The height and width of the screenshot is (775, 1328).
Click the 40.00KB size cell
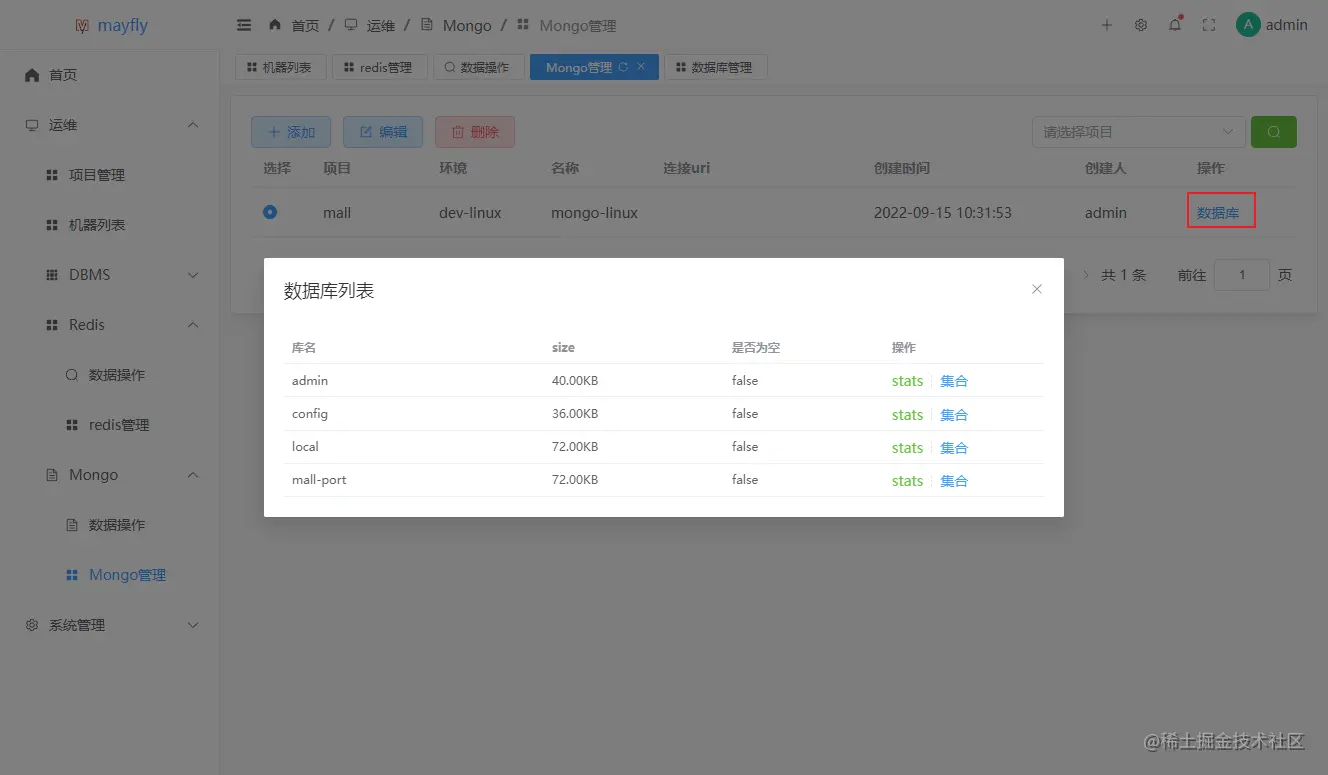pyautogui.click(x=575, y=381)
